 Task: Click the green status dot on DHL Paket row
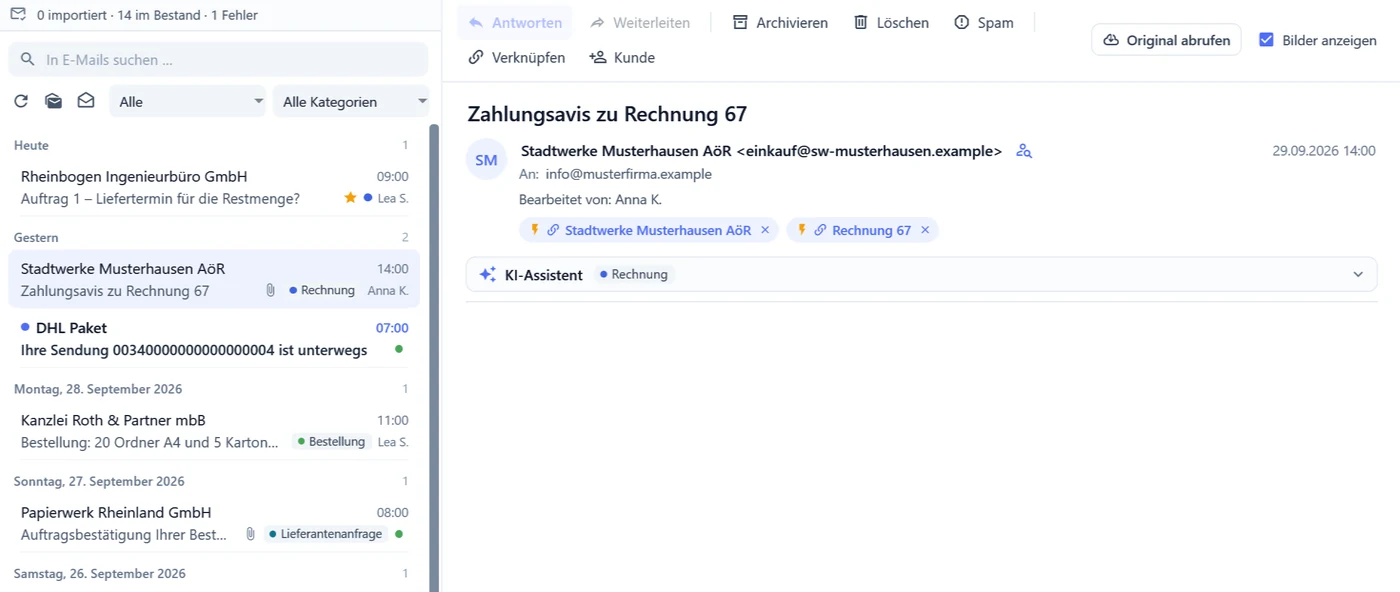[x=399, y=349]
